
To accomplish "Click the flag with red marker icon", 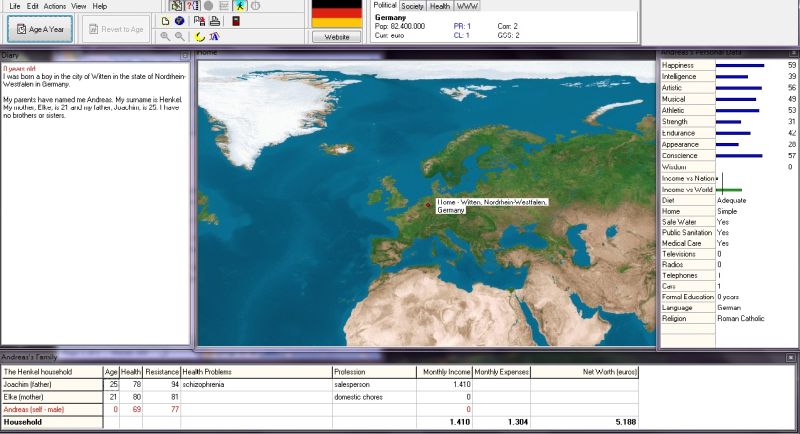I will [x=199, y=21].
